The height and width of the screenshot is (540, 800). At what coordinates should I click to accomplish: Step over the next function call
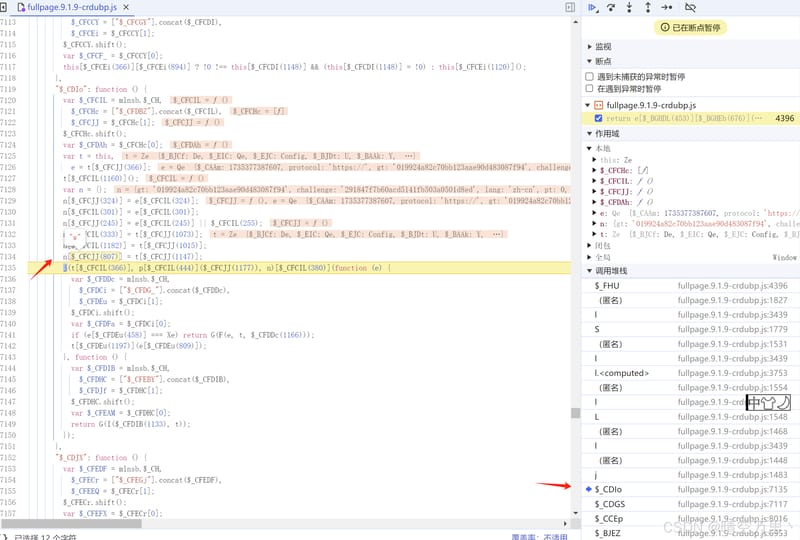coord(611,8)
